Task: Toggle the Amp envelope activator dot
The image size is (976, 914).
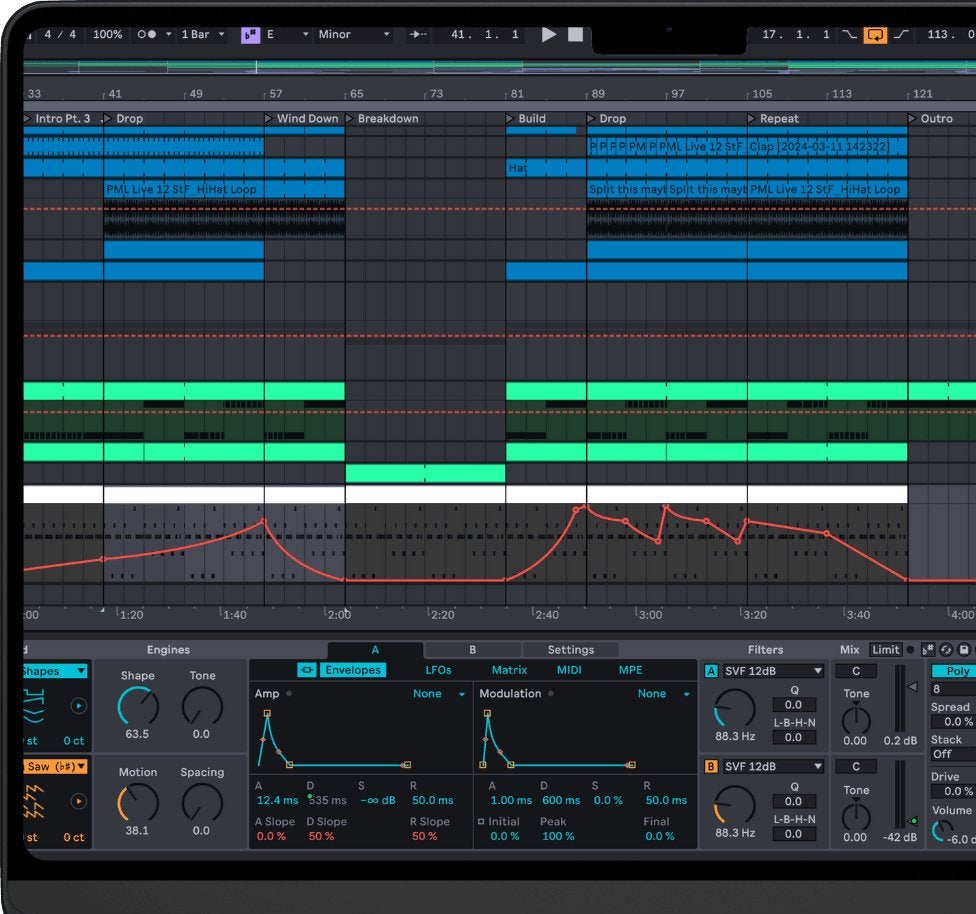Action: point(289,693)
